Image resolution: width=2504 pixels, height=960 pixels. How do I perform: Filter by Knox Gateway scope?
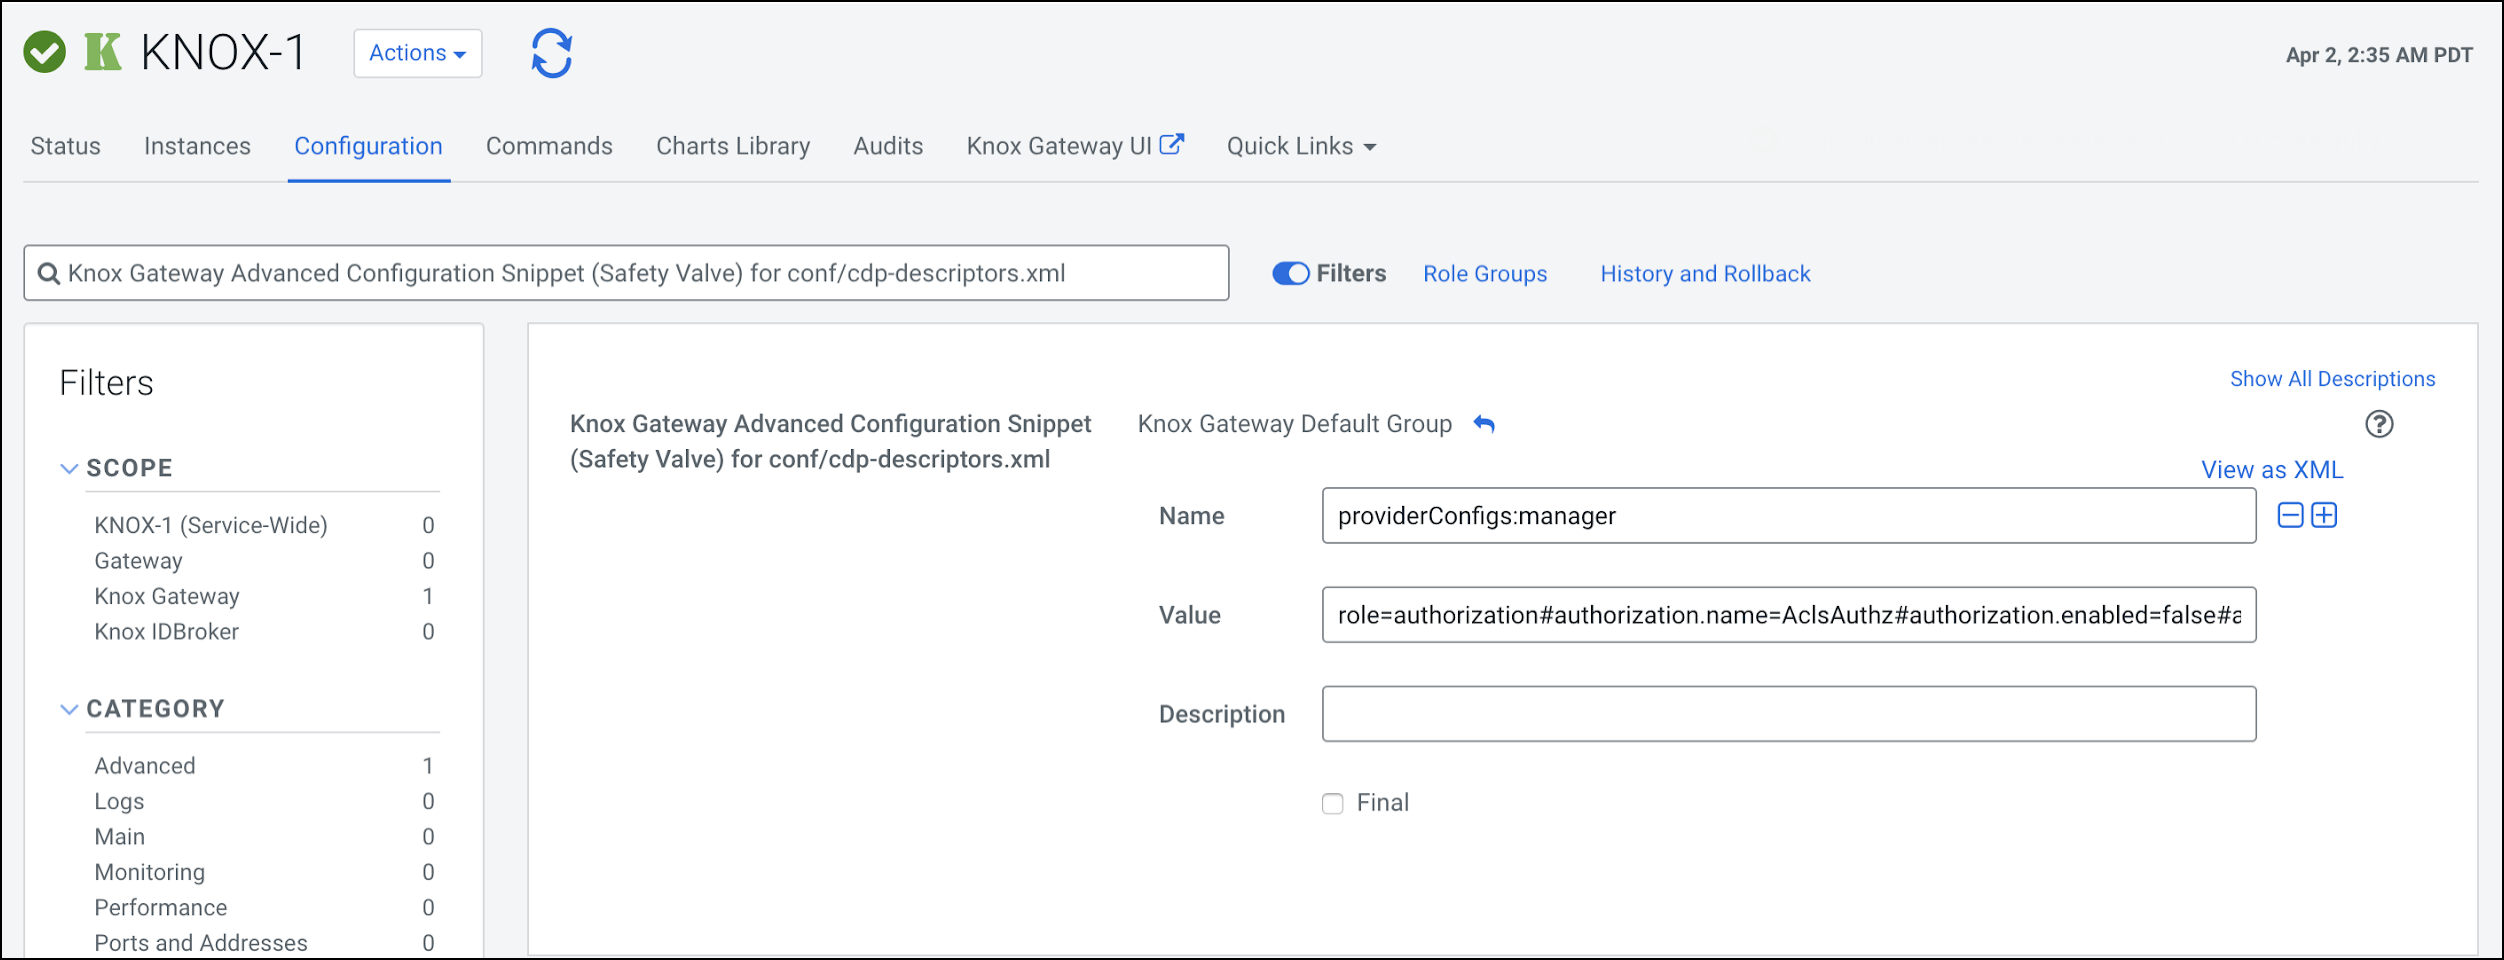coord(167,596)
